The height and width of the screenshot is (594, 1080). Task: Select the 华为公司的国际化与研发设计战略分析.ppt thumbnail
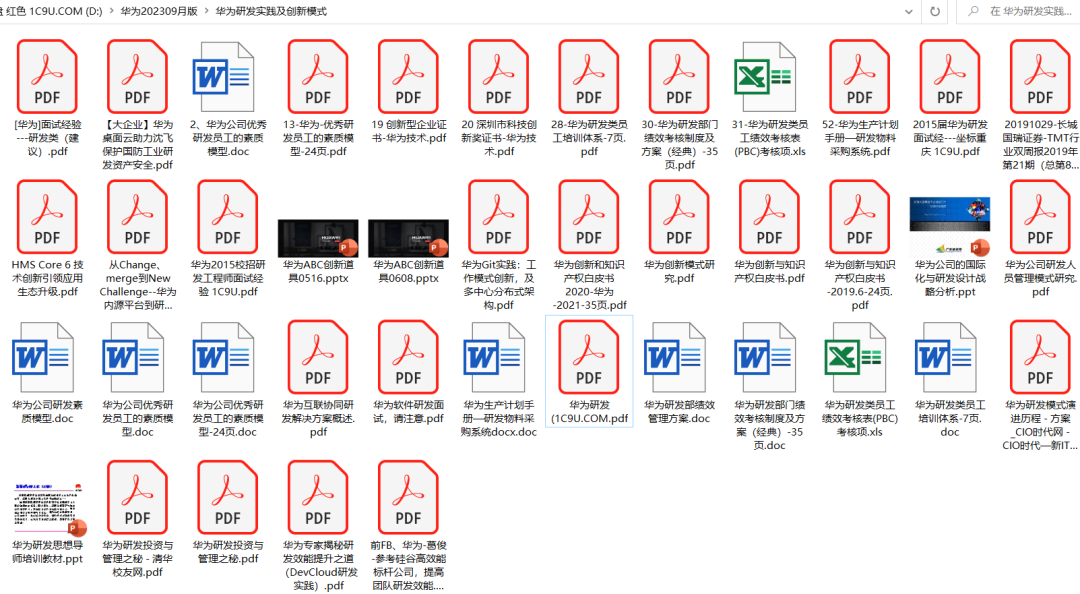950,227
